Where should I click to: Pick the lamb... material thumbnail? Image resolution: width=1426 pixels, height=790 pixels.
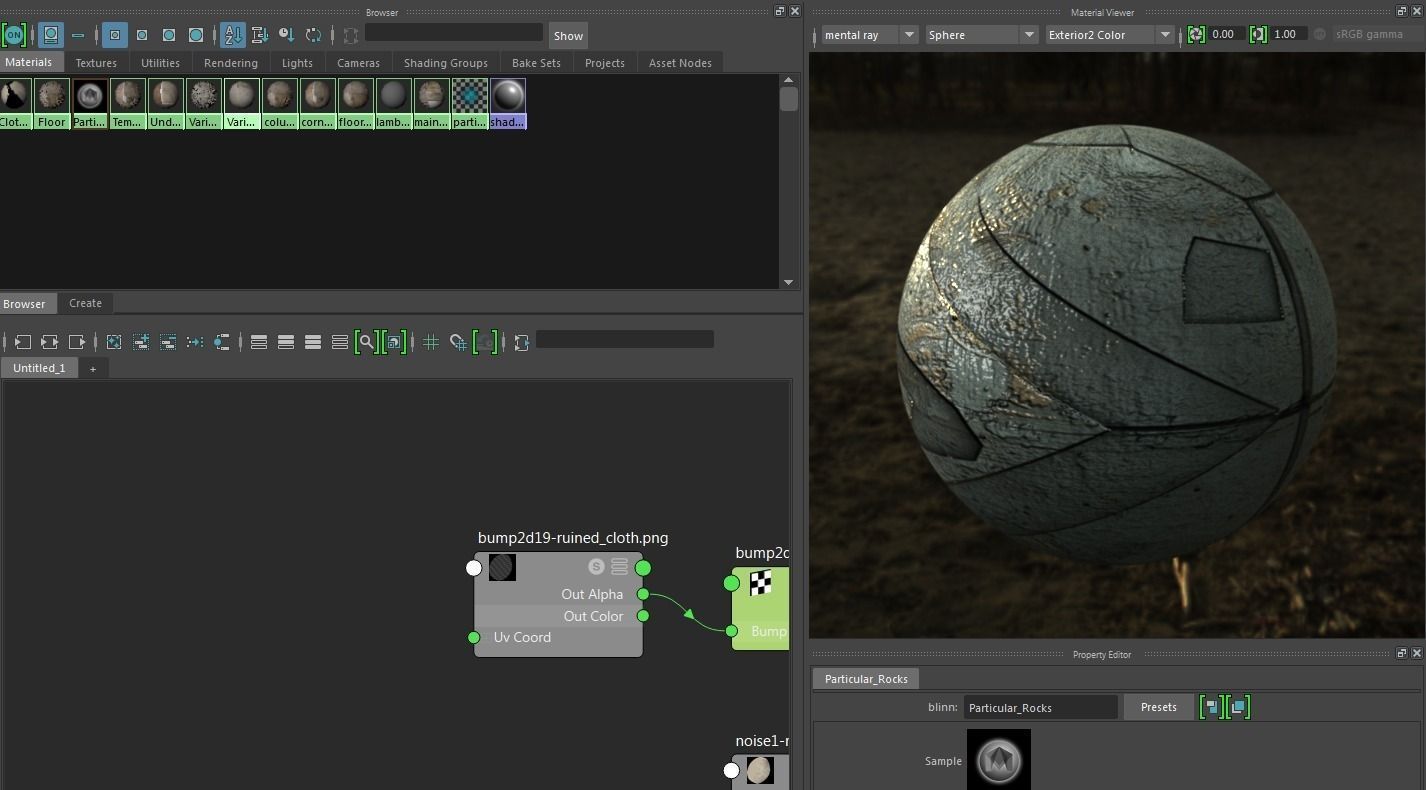394,103
